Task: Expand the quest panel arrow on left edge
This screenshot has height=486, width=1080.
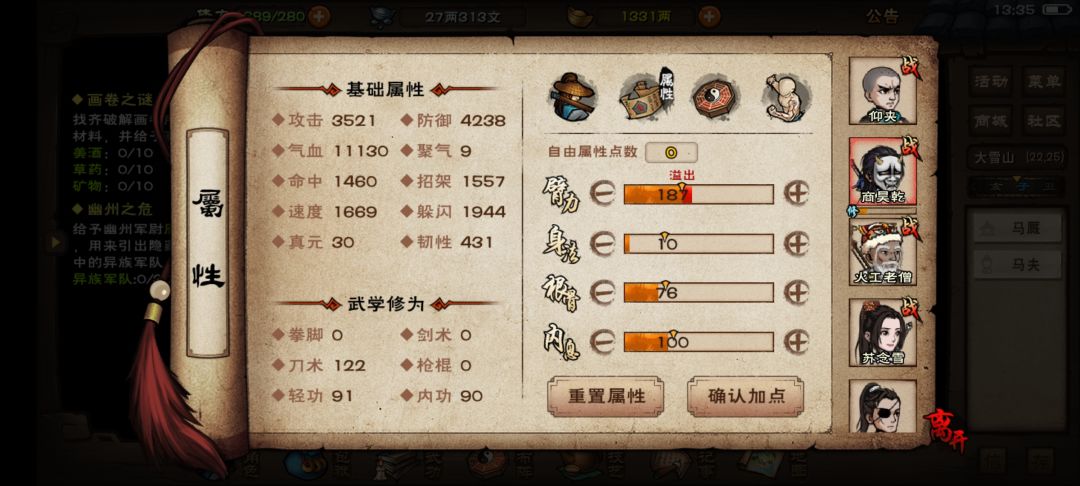Action: (56, 241)
